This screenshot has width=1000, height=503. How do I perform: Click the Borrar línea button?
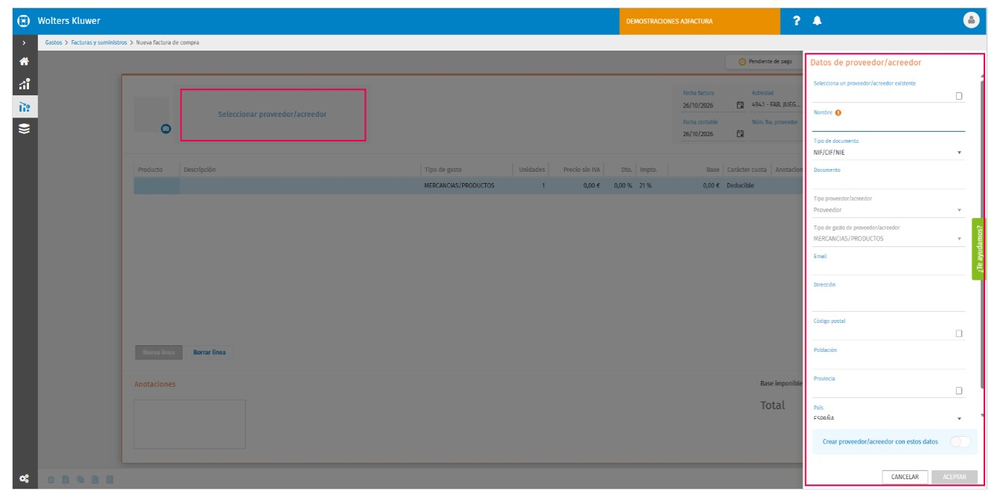coord(209,353)
